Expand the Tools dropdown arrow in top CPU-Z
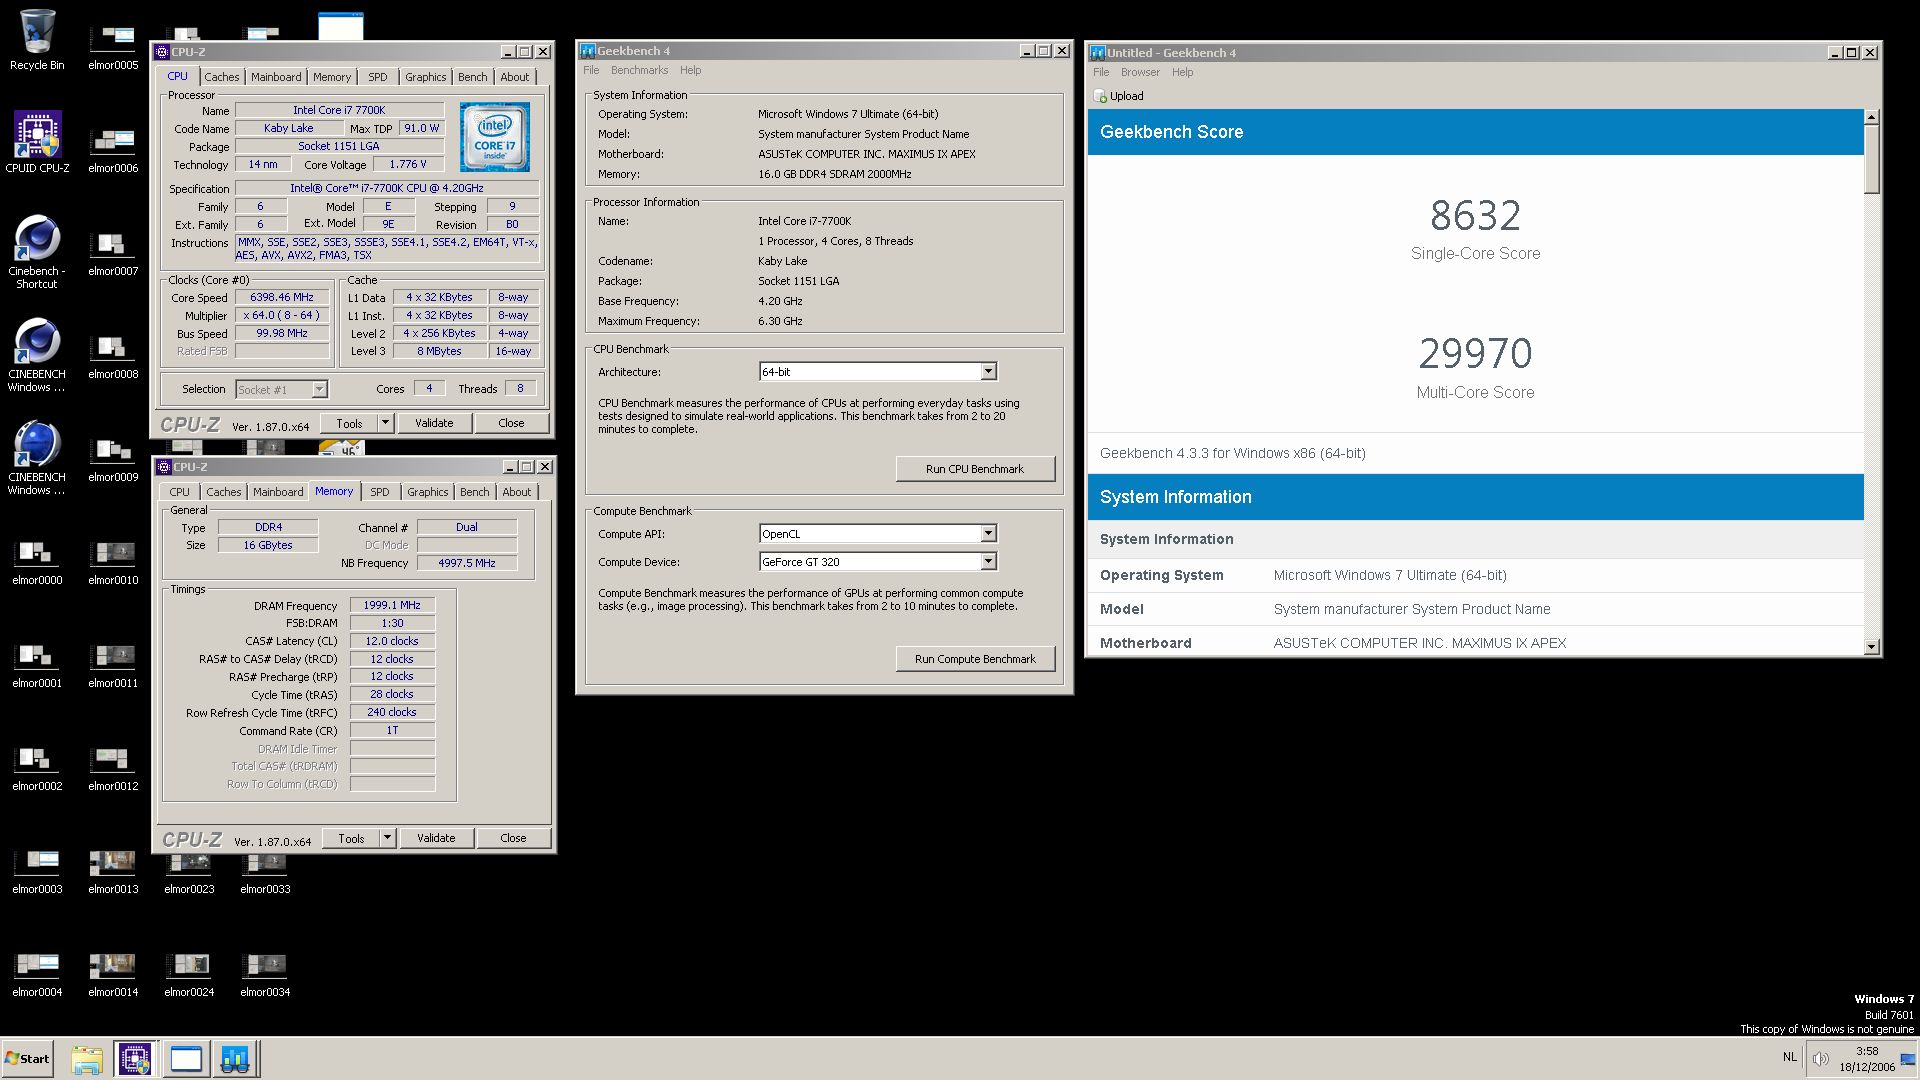Image resolution: width=1920 pixels, height=1080 pixels. (385, 423)
